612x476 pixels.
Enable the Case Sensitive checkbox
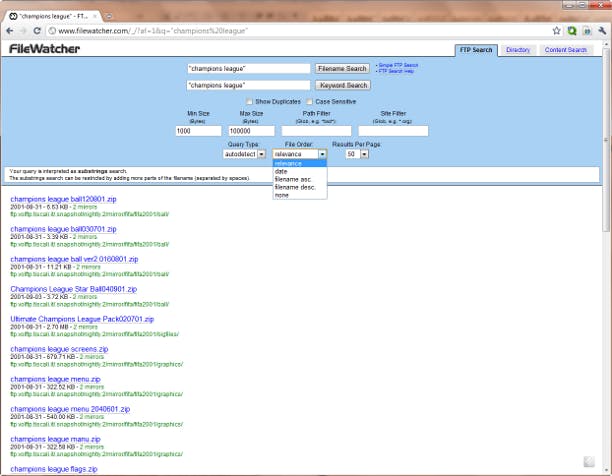(x=309, y=101)
